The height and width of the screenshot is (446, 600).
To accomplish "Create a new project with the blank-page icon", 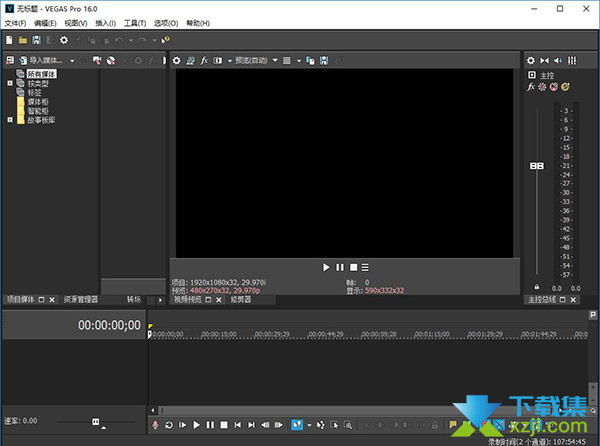I will (x=9, y=40).
